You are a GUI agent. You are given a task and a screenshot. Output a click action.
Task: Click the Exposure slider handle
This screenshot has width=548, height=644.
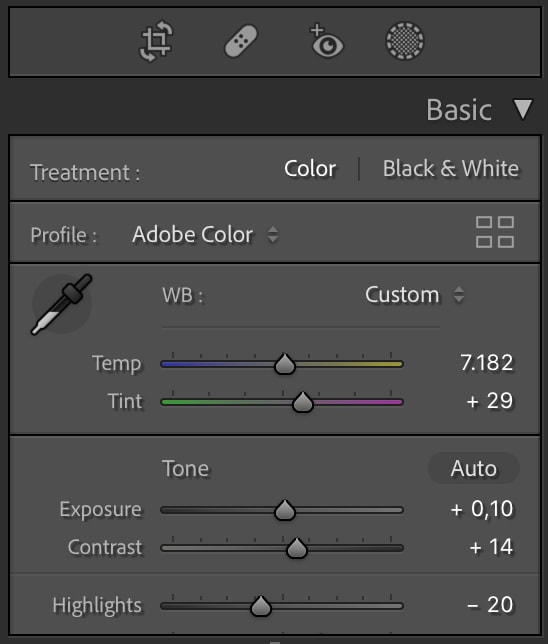point(285,510)
